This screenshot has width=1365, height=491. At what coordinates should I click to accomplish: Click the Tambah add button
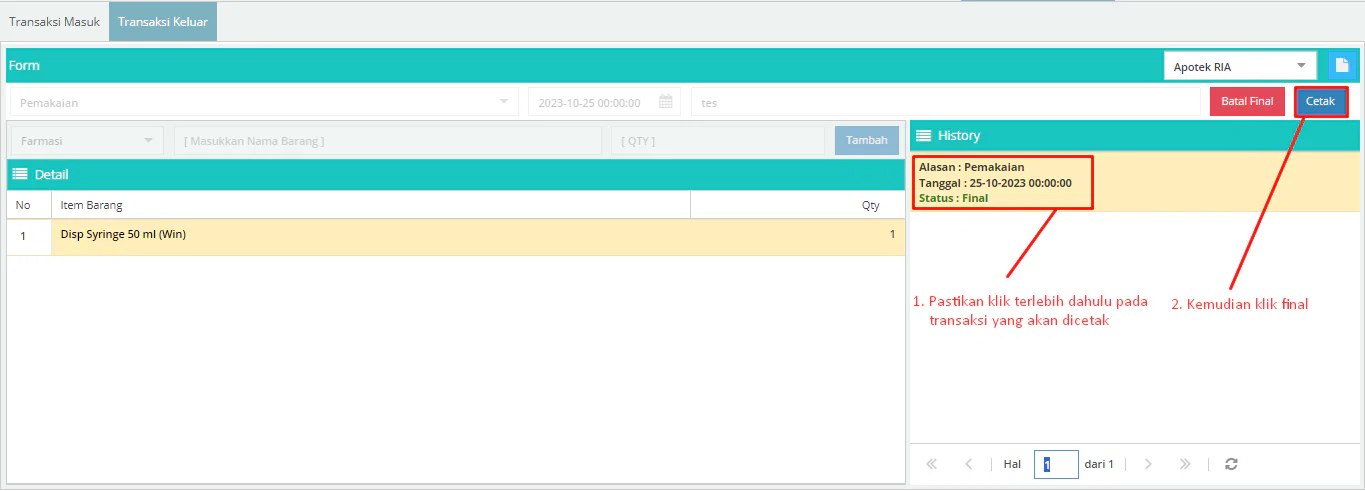pos(866,140)
